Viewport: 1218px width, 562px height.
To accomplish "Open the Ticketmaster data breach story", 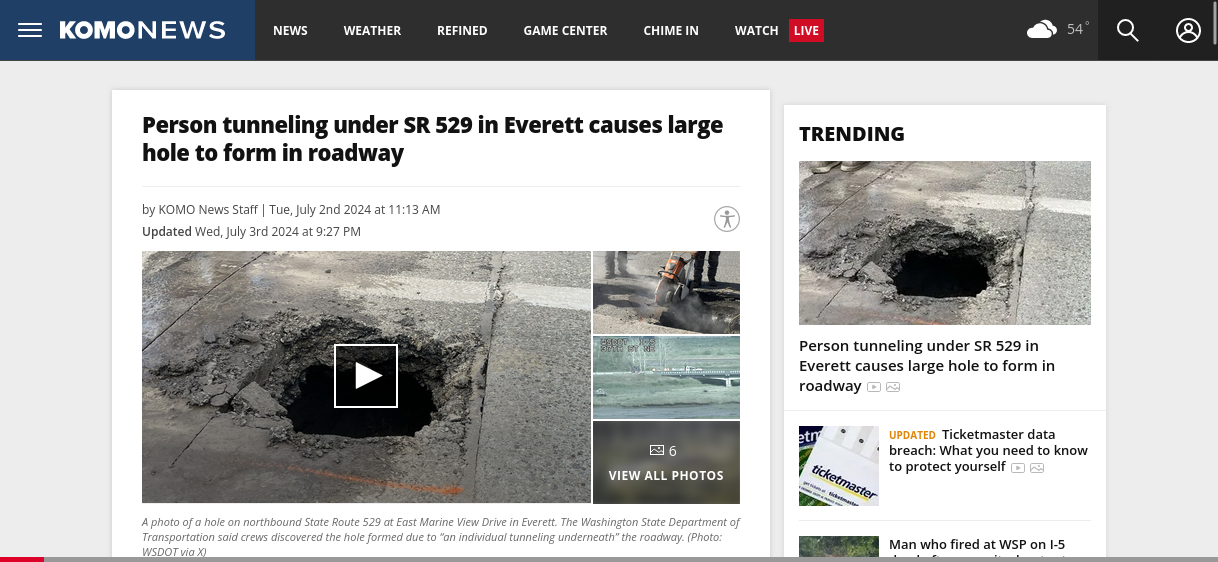I will tap(989, 451).
